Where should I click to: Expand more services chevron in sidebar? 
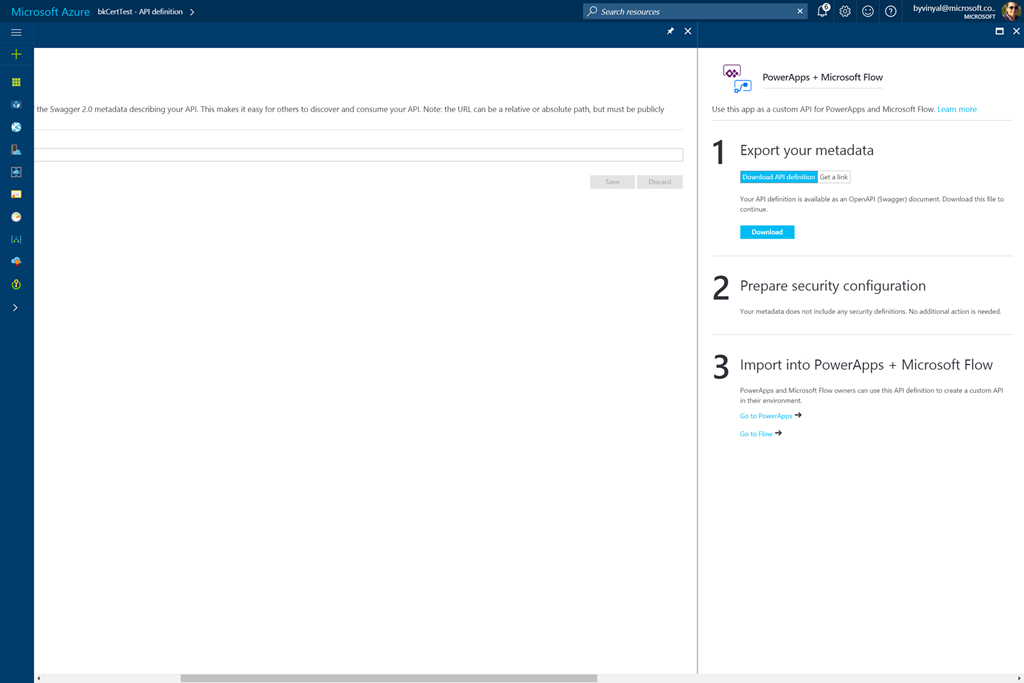(15, 308)
